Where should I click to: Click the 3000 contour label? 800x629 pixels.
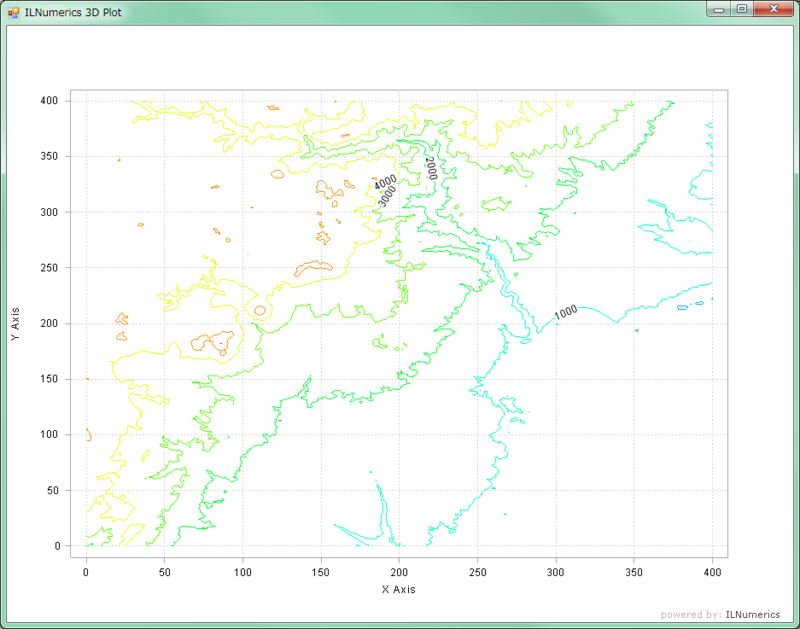pyautogui.click(x=387, y=196)
